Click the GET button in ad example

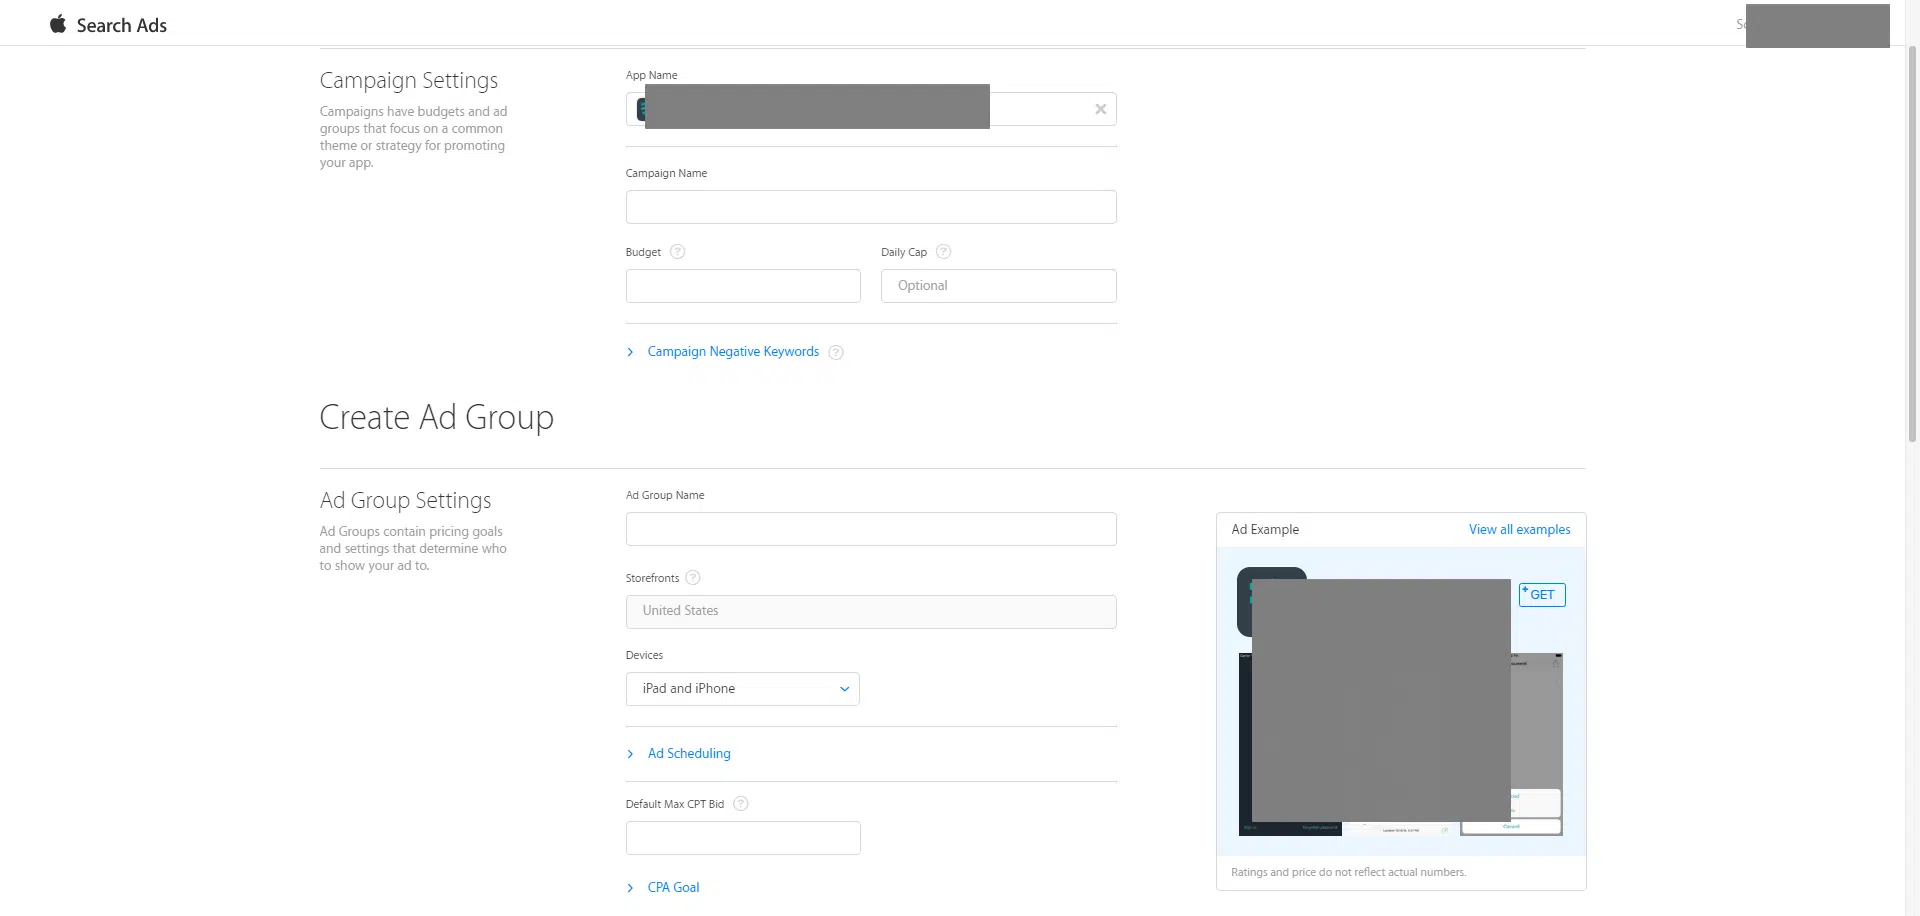coord(1541,595)
